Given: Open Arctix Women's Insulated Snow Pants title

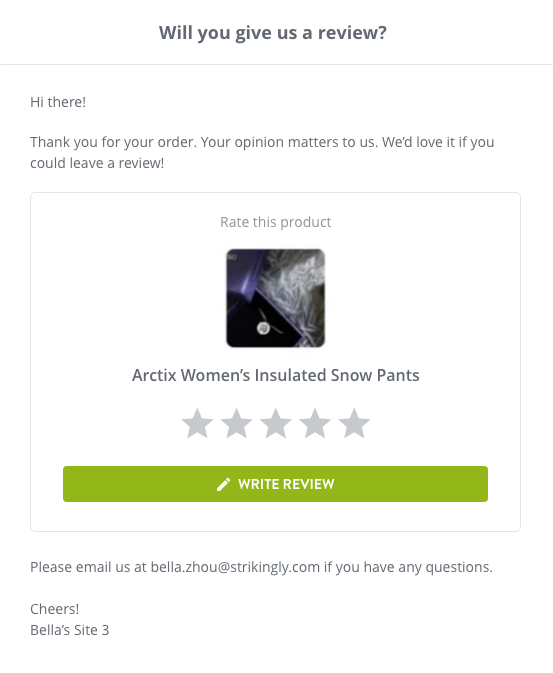Looking at the screenshot, I should [276, 375].
